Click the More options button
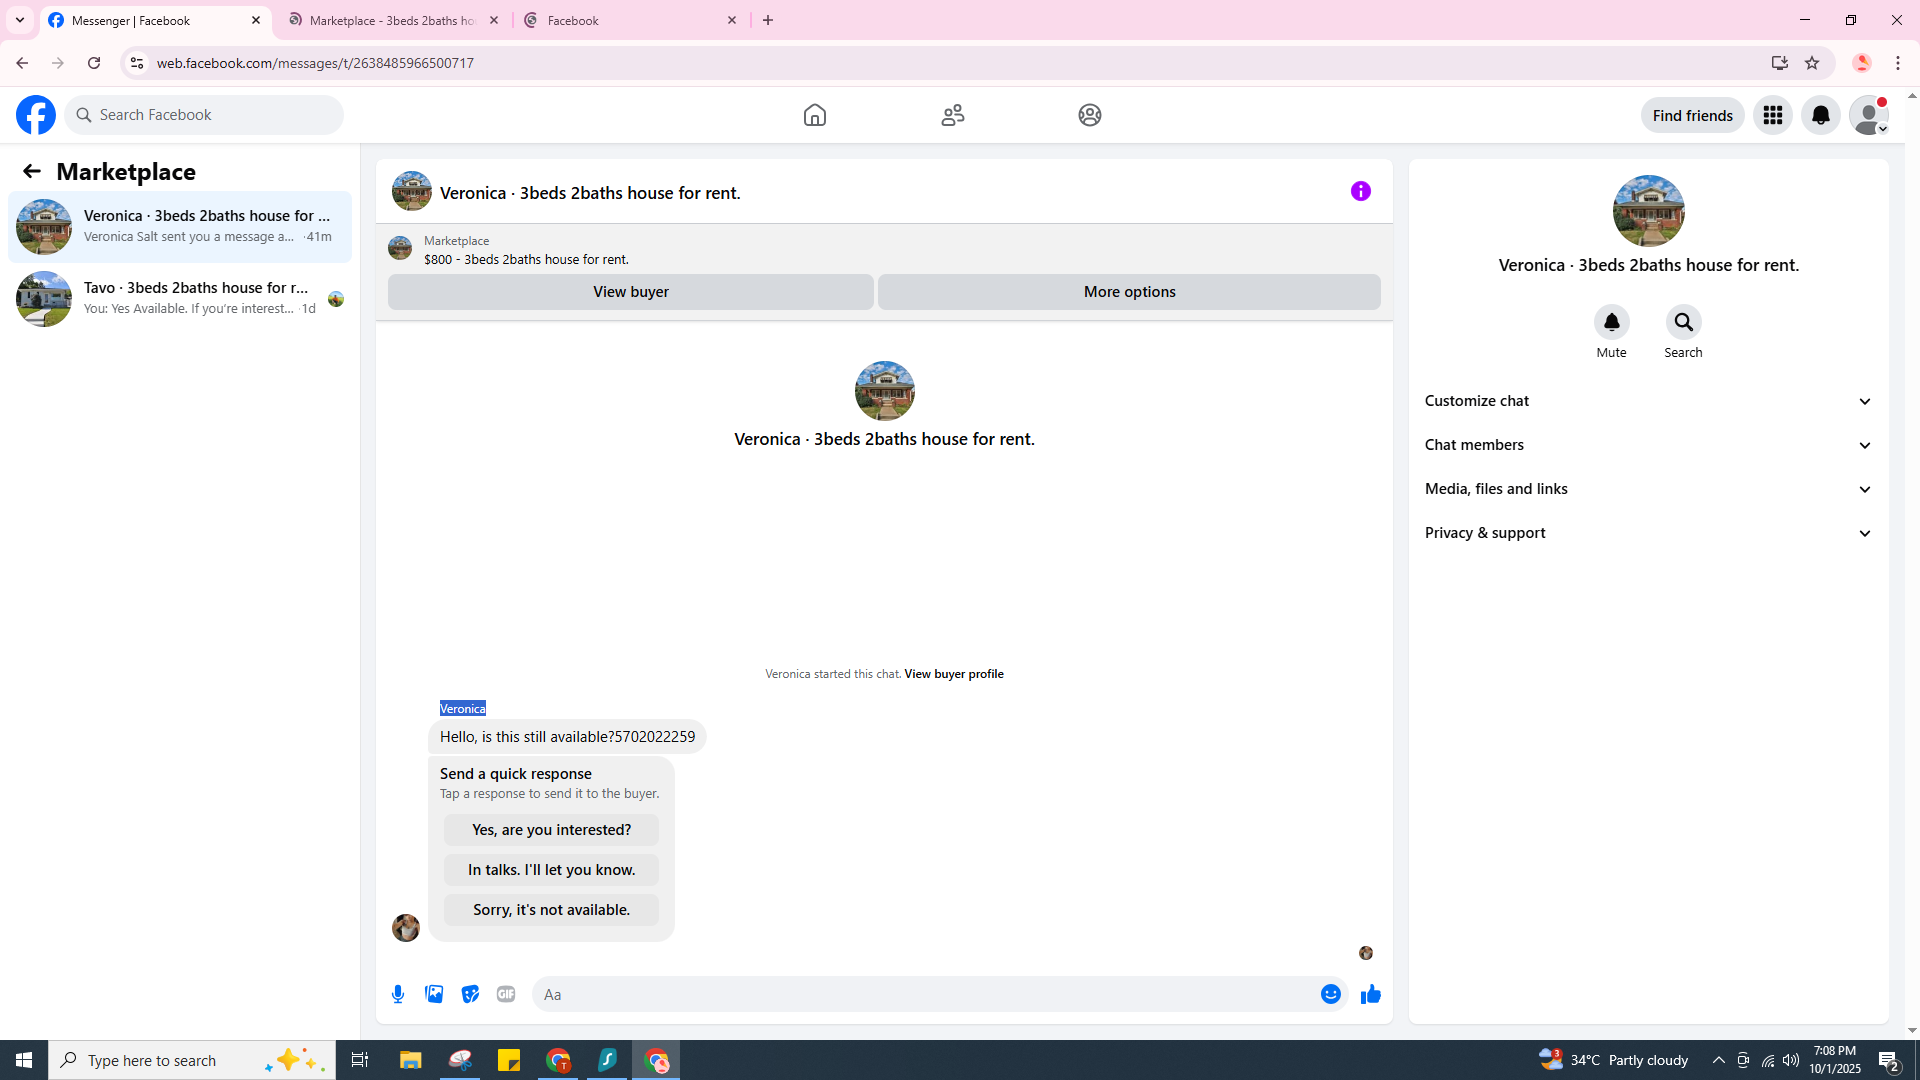This screenshot has width=1920, height=1080. point(1130,292)
